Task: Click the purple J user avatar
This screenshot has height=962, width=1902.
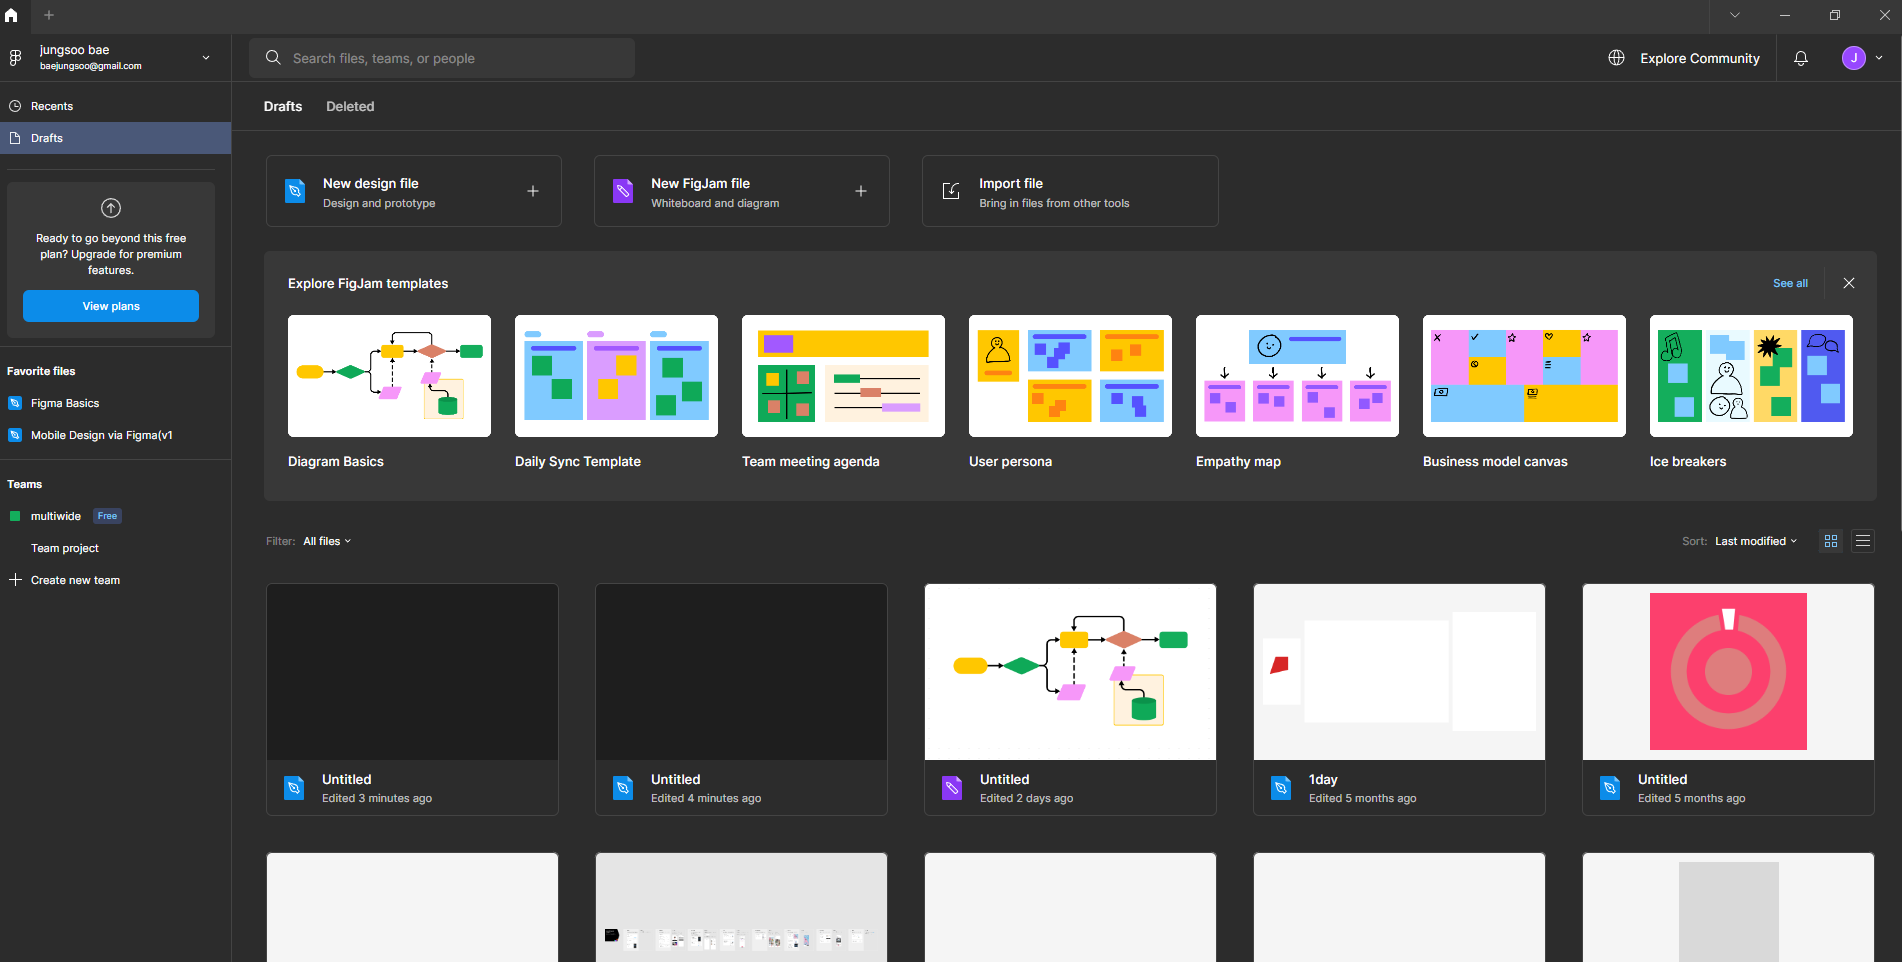Action: pos(1854,58)
